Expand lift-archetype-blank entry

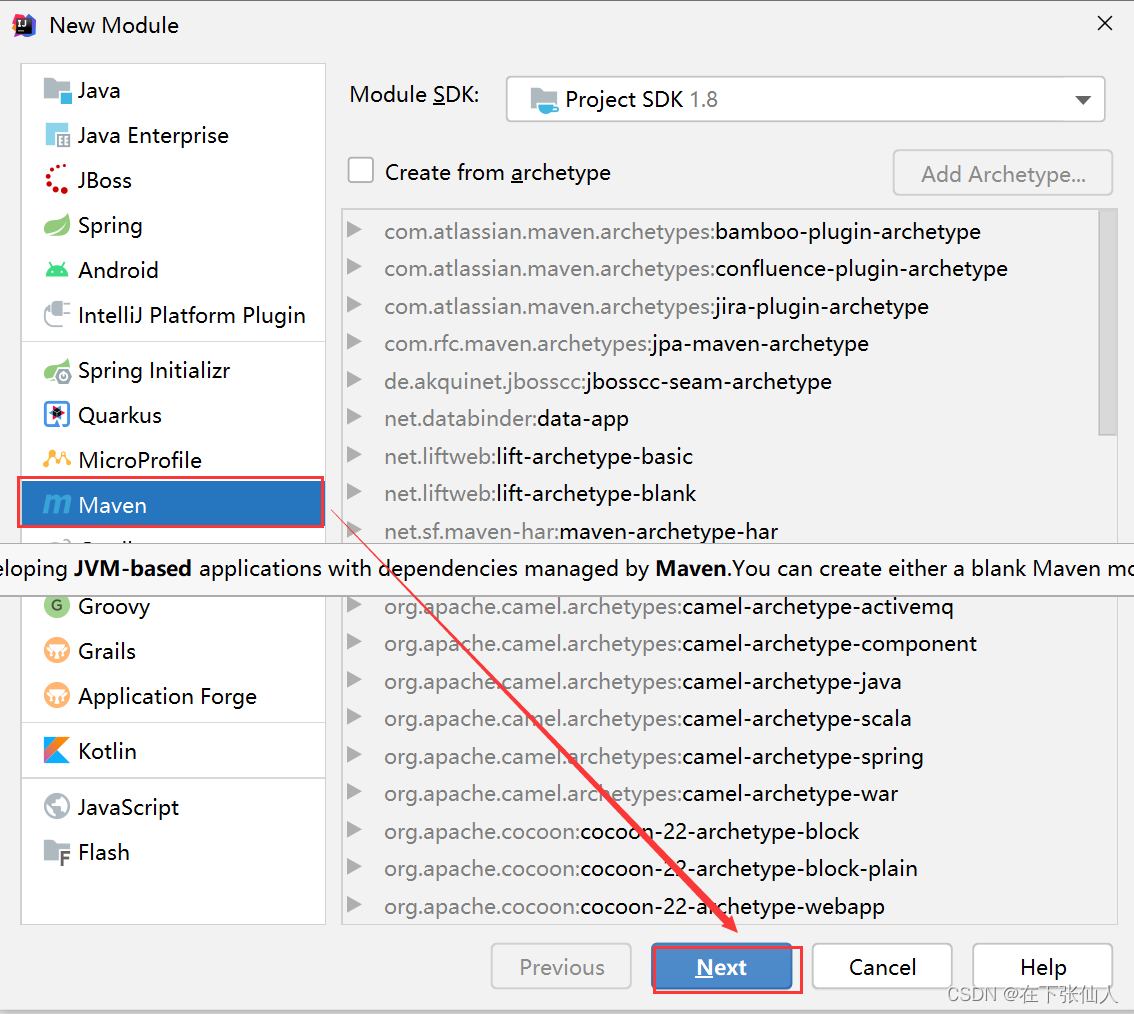[x=354, y=492]
